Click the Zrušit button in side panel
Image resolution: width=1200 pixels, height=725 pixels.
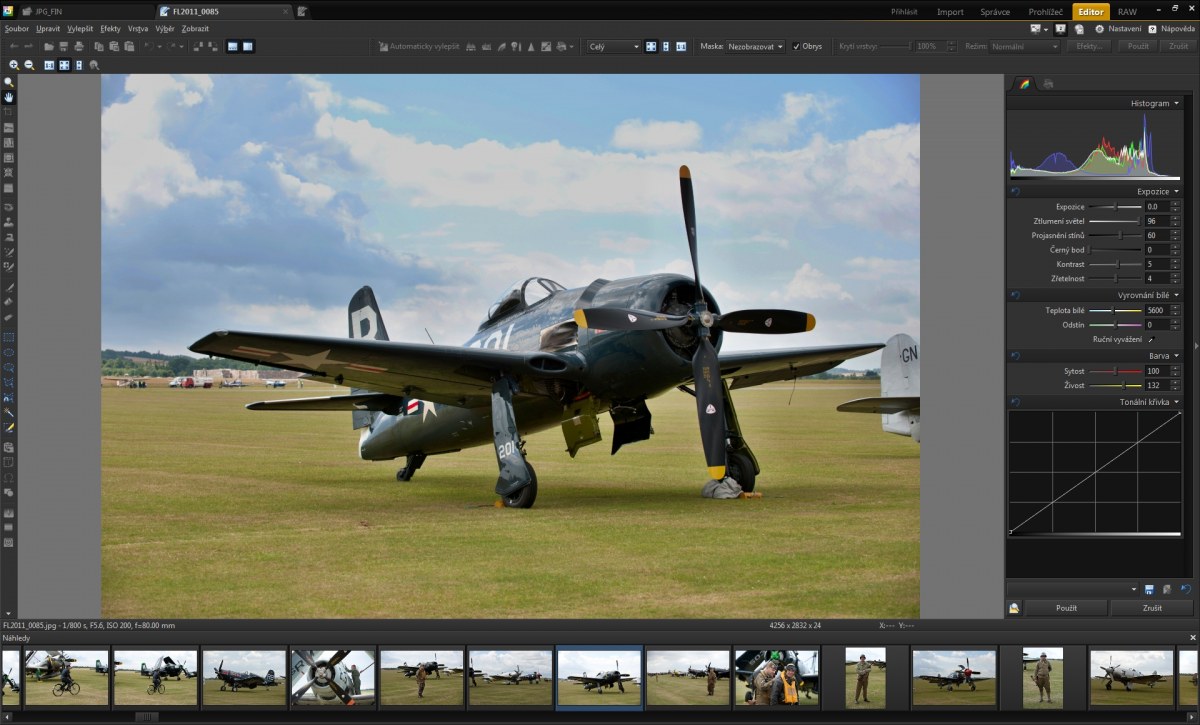(x=1151, y=607)
